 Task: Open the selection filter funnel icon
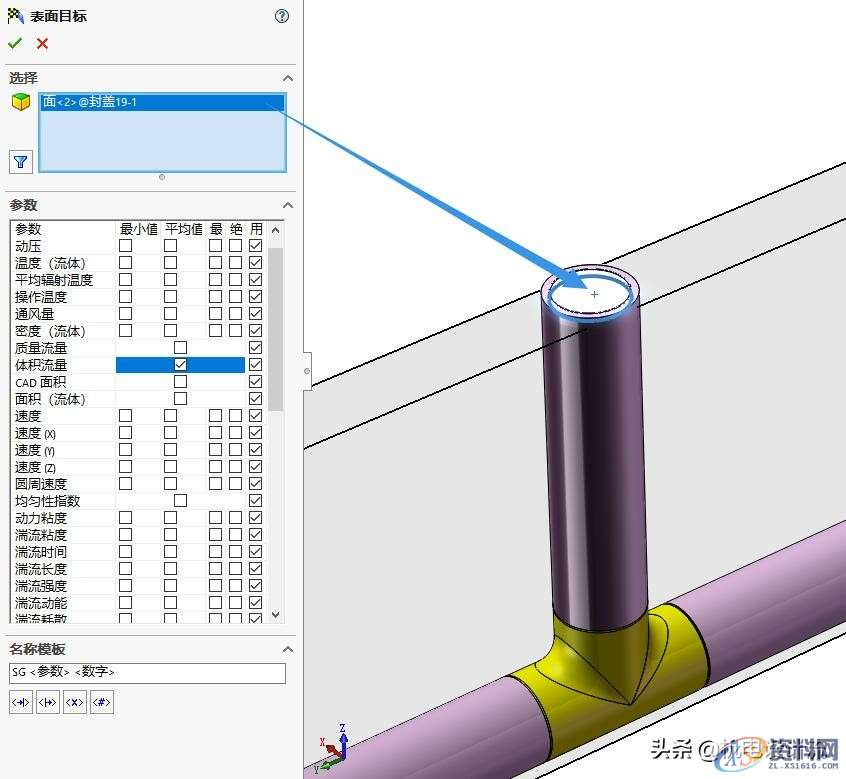coord(19,161)
